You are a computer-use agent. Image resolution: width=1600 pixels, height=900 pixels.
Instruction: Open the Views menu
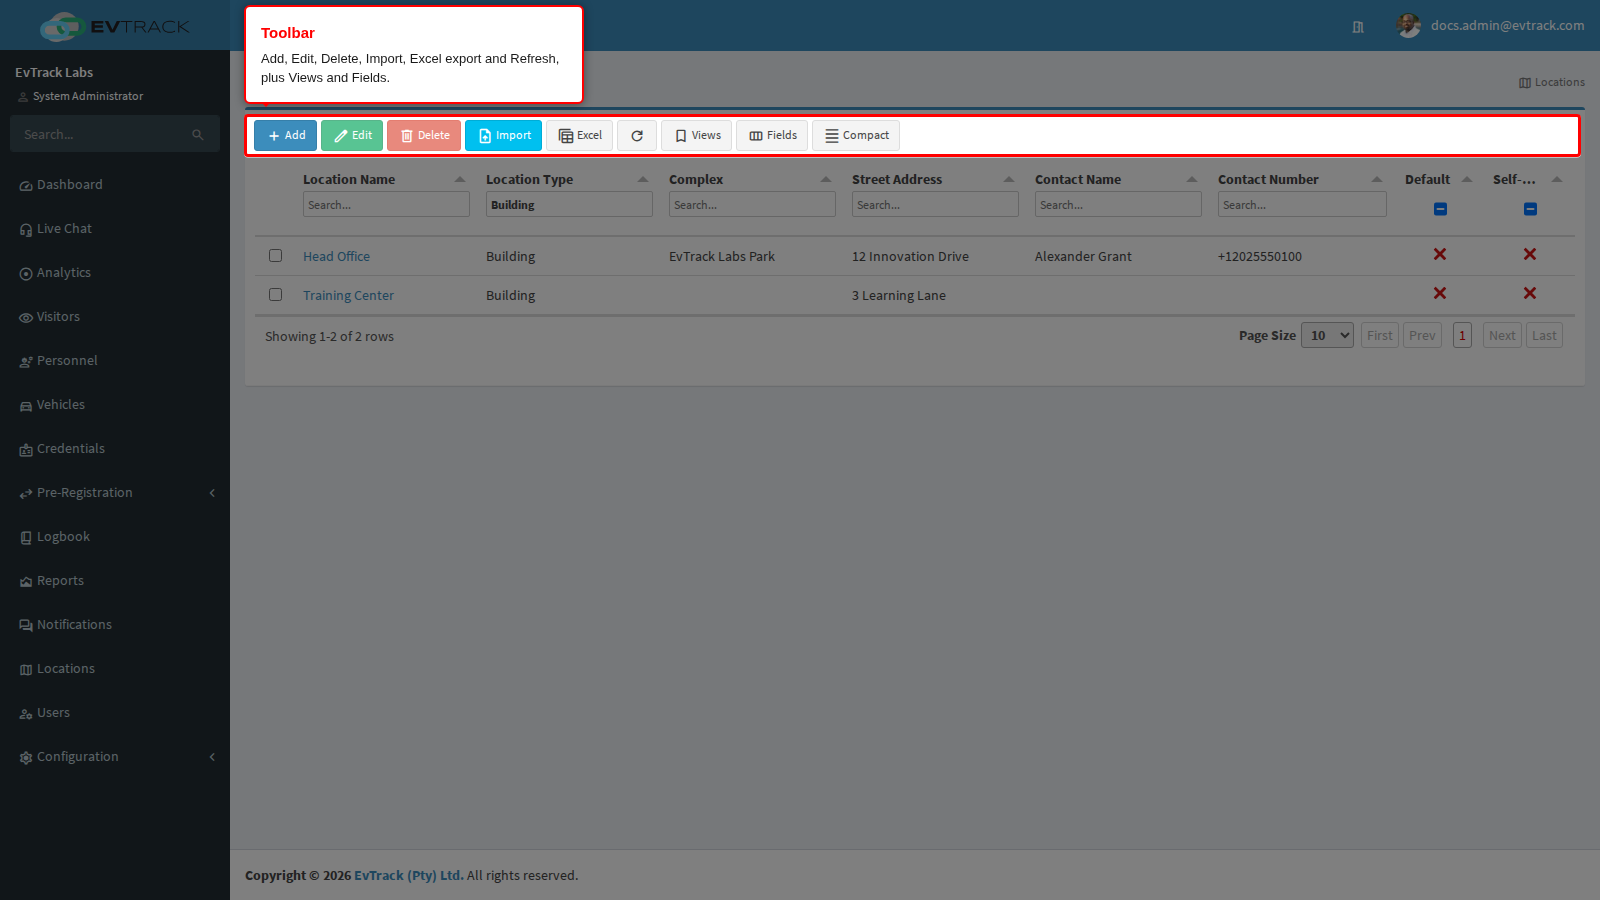point(696,135)
